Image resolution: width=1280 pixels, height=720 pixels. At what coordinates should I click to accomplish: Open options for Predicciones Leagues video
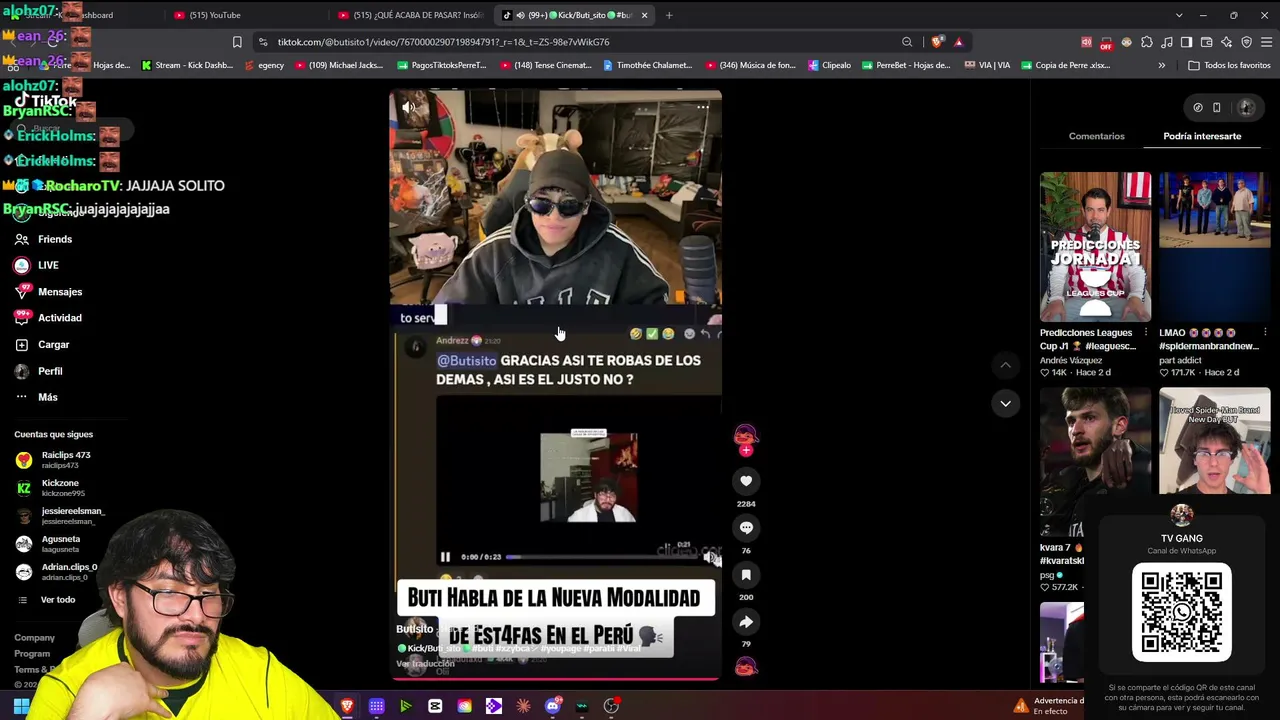1146,333
